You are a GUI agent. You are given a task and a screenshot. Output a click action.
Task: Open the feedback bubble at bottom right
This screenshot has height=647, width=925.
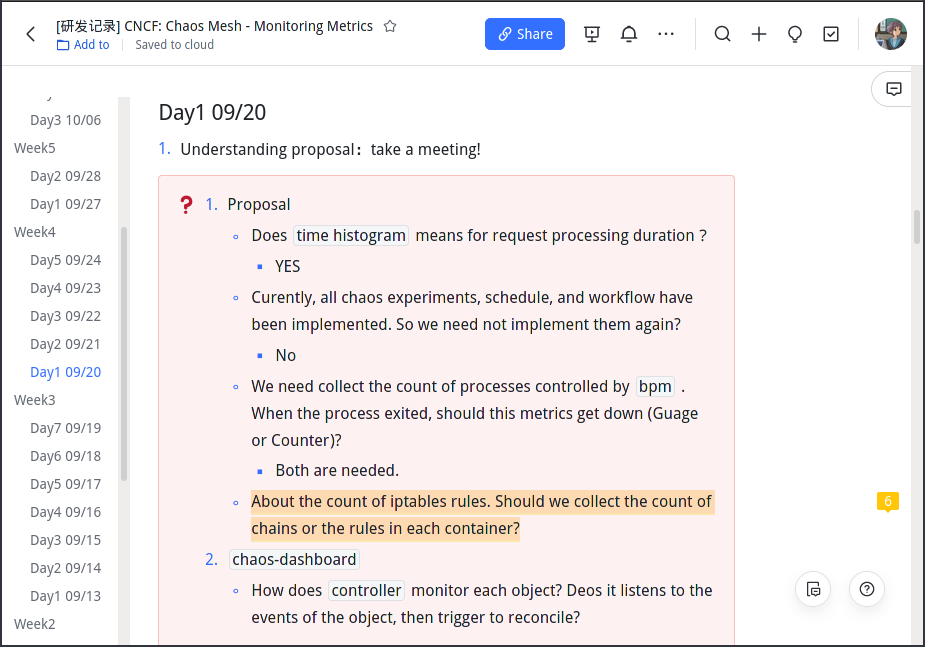(813, 589)
